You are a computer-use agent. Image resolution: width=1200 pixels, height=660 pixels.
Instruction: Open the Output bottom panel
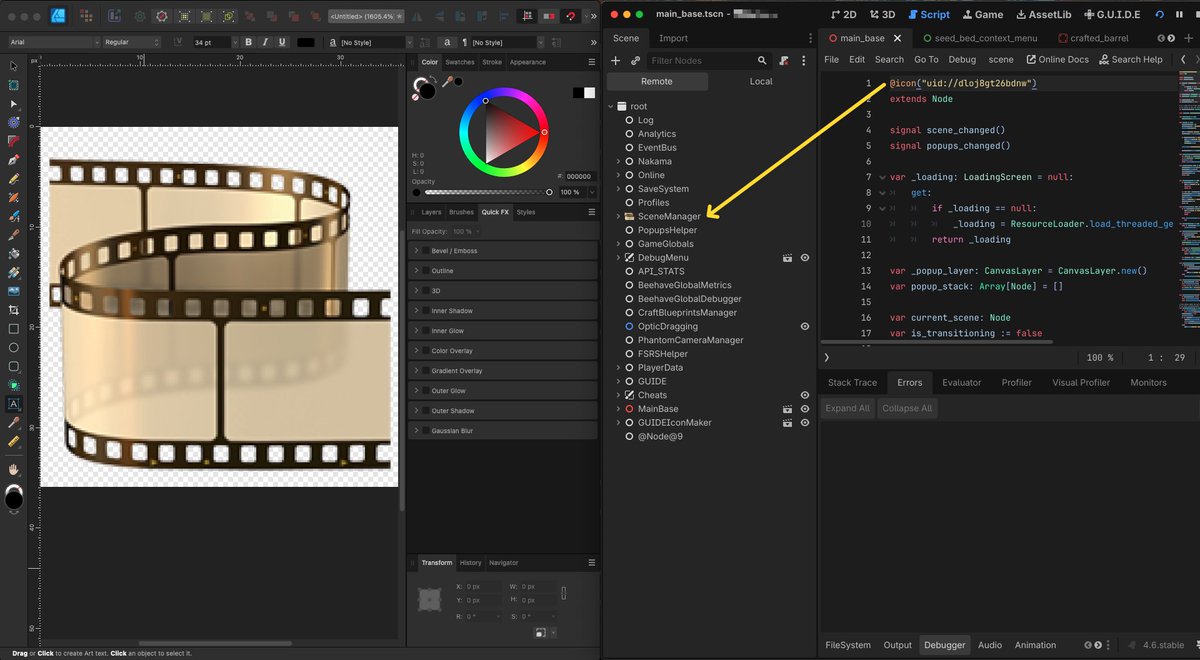pyautogui.click(x=897, y=645)
